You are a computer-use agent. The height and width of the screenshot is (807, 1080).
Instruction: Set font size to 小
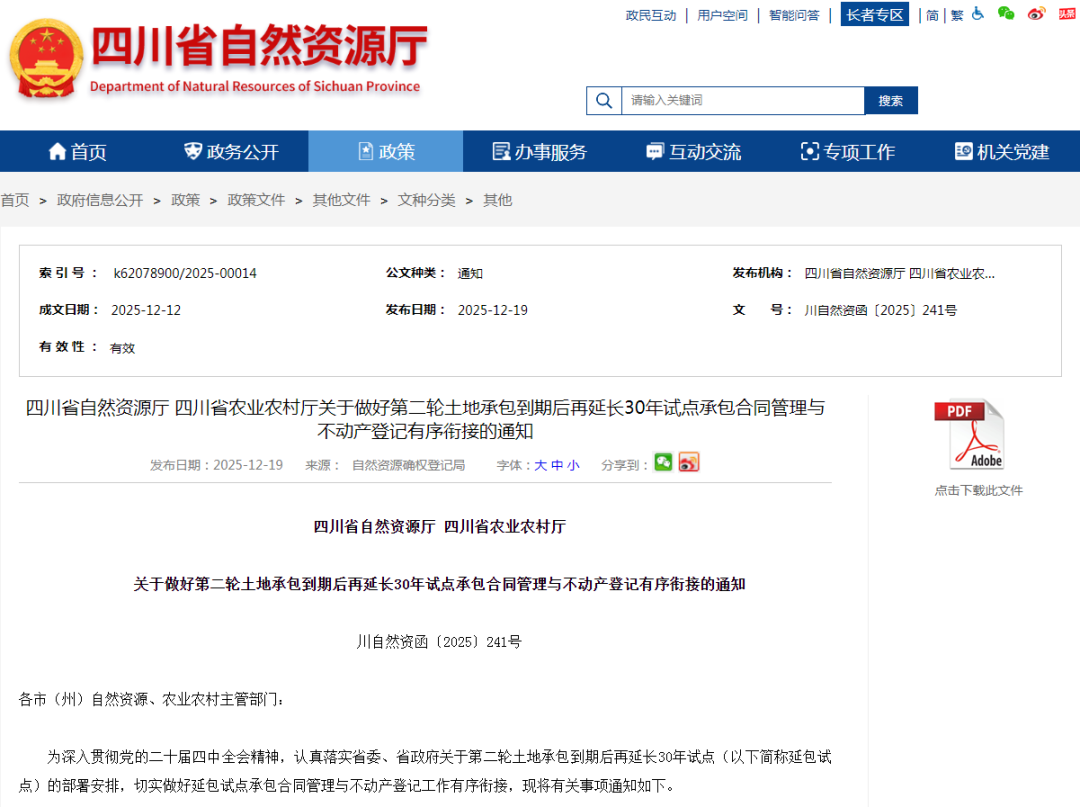pos(573,465)
